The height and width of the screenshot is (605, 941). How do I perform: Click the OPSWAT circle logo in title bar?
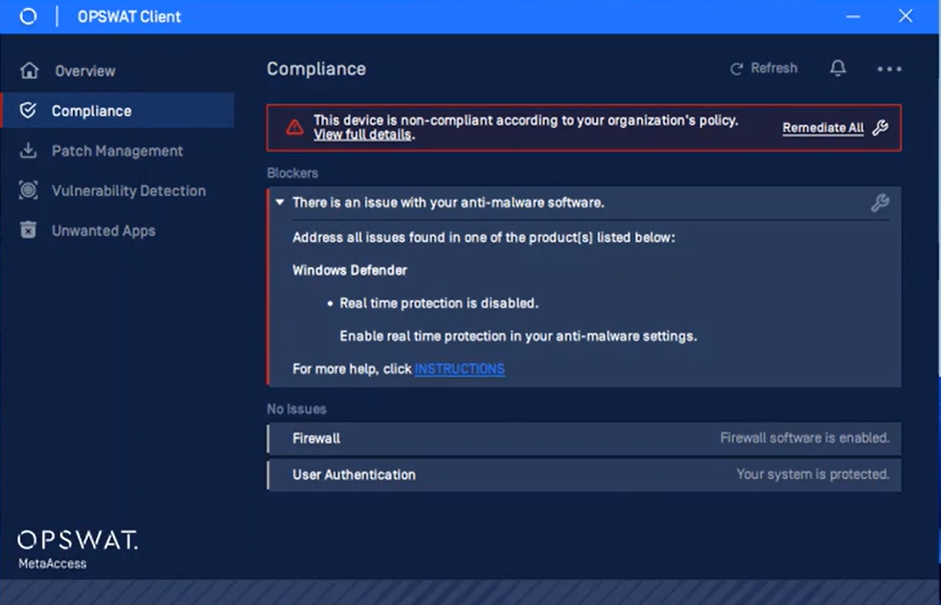(x=28, y=16)
